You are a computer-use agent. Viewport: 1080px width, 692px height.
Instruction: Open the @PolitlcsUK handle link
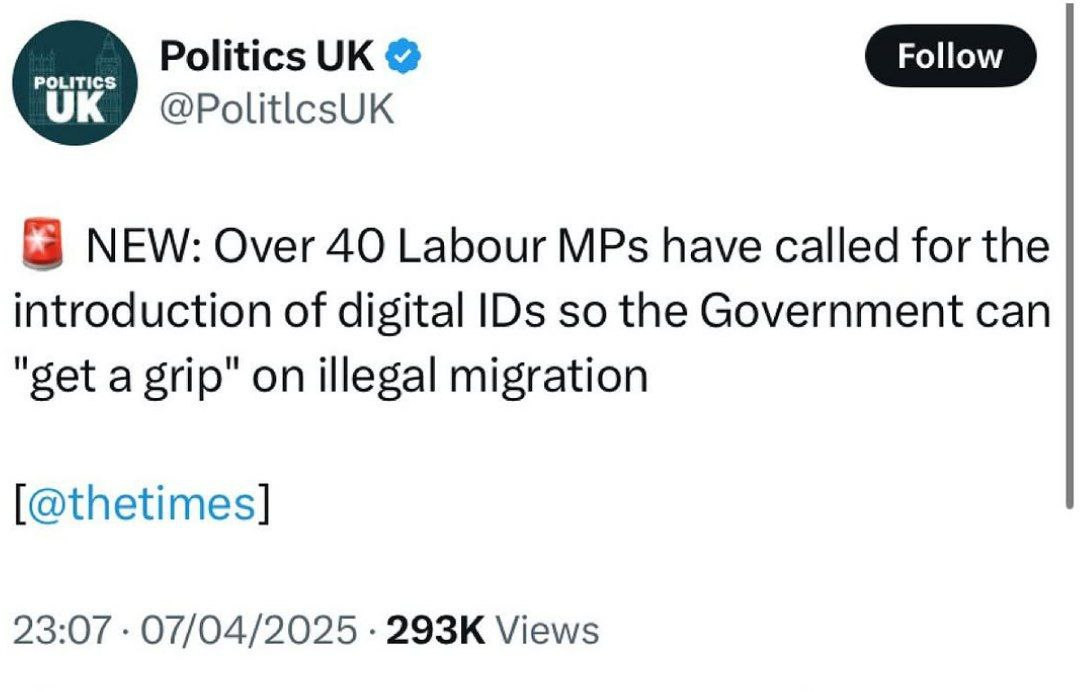pyautogui.click(x=277, y=109)
